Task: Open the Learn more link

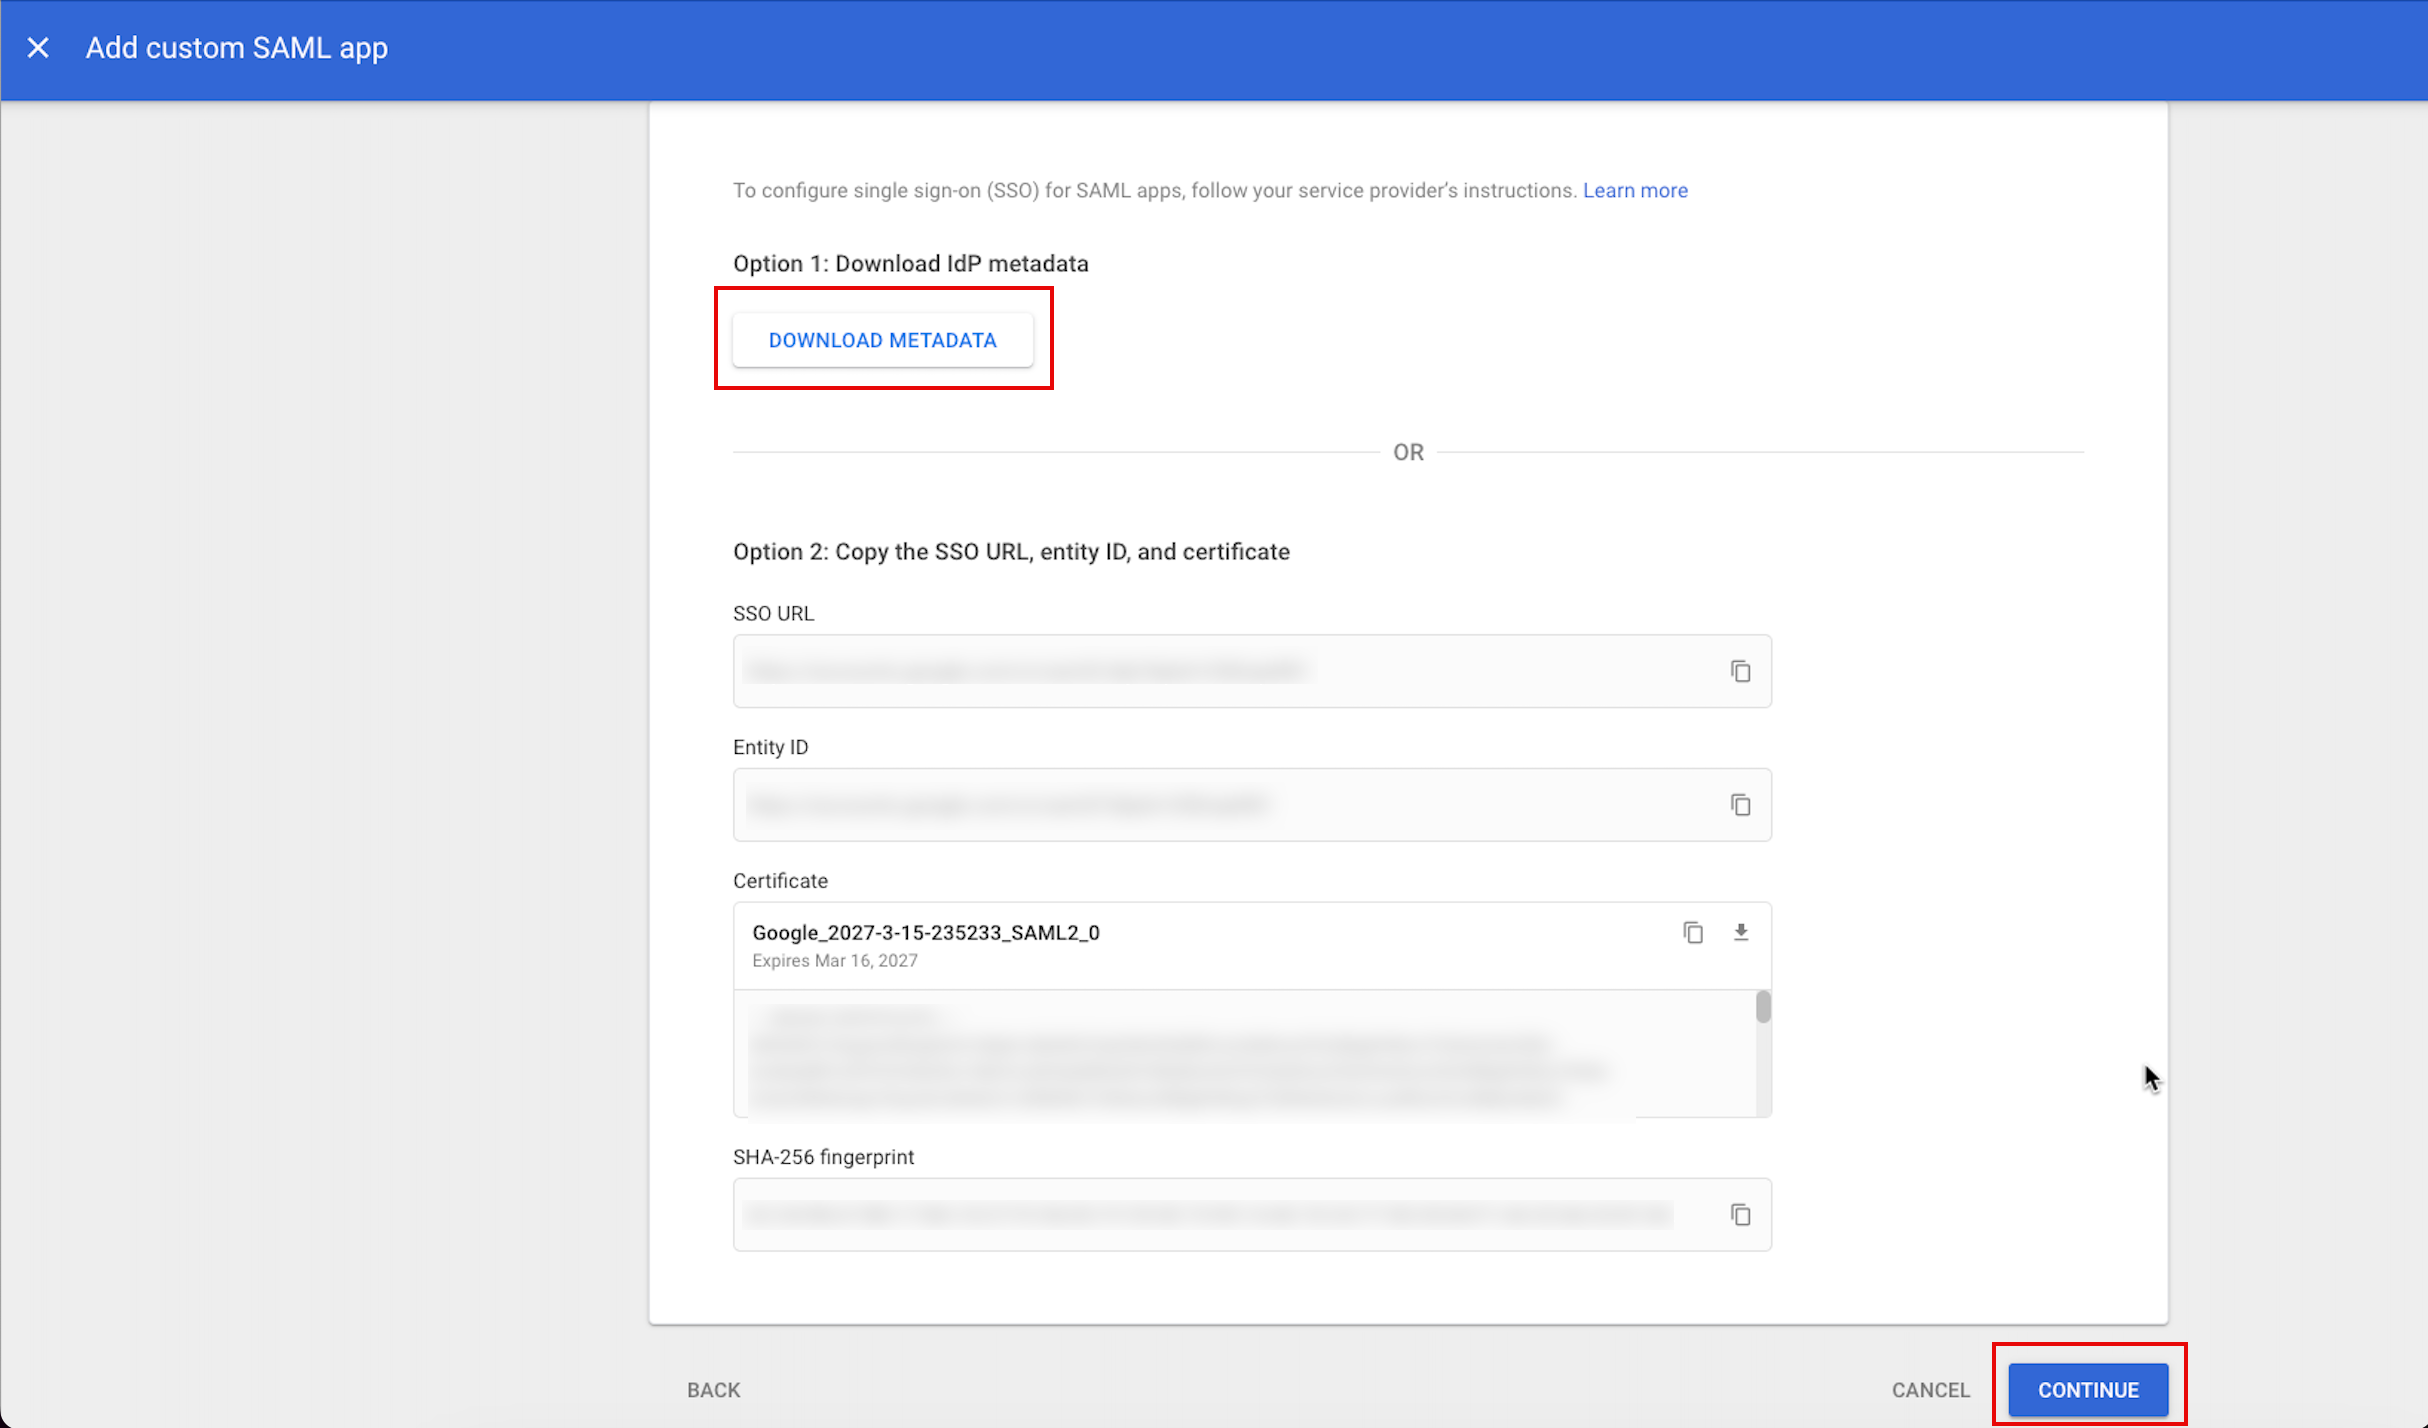Action: point(1635,190)
